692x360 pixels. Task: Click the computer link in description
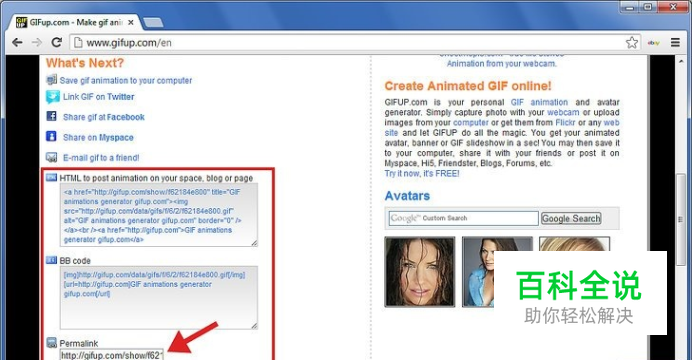click(470, 123)
